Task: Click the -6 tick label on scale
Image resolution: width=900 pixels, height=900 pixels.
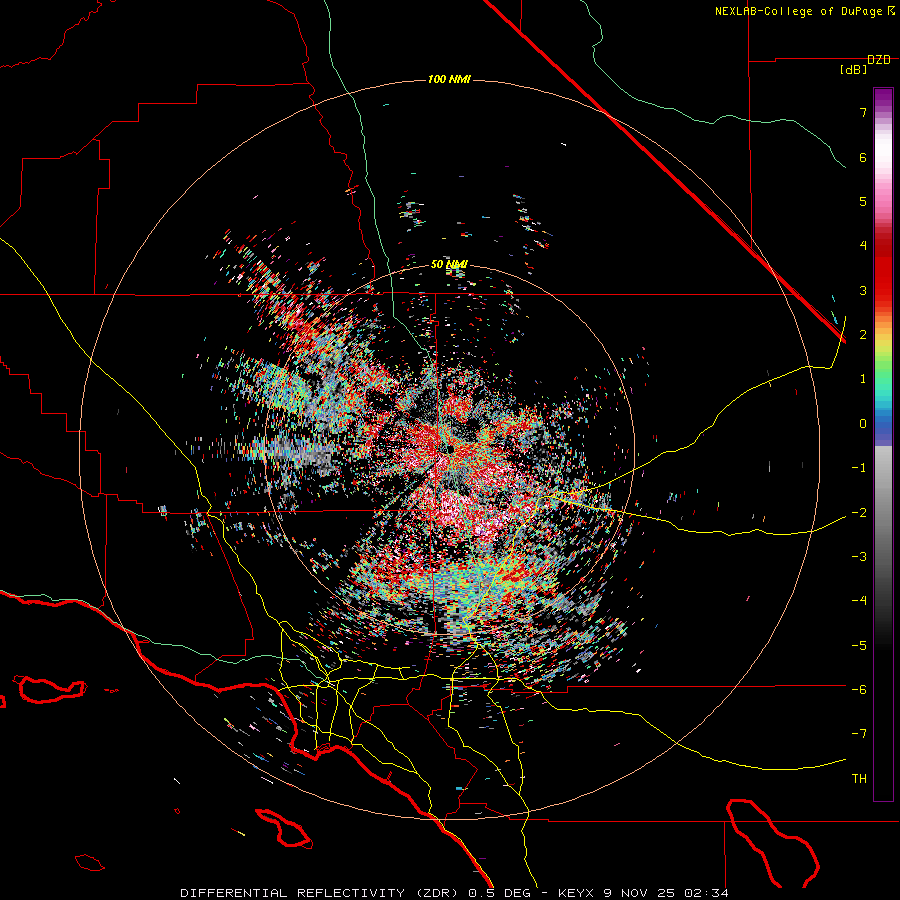Action: click(x=859, y=690)
